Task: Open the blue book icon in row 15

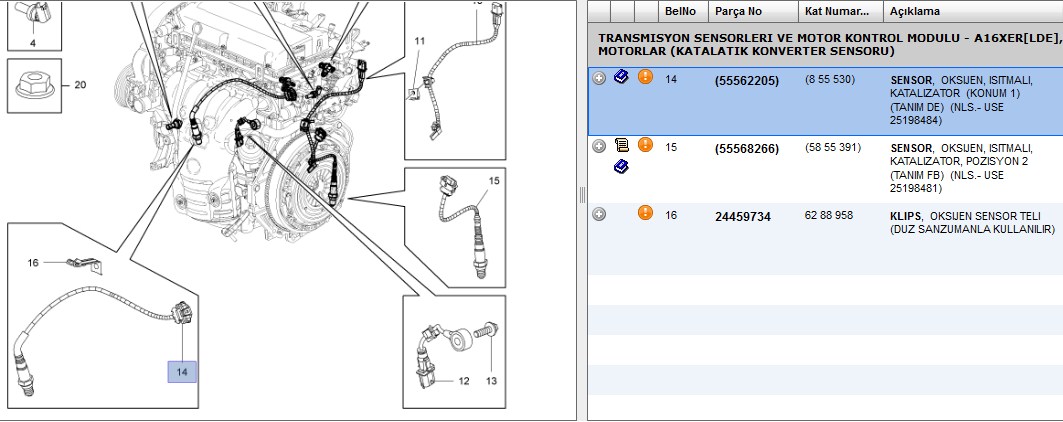Action: (621, 166)
